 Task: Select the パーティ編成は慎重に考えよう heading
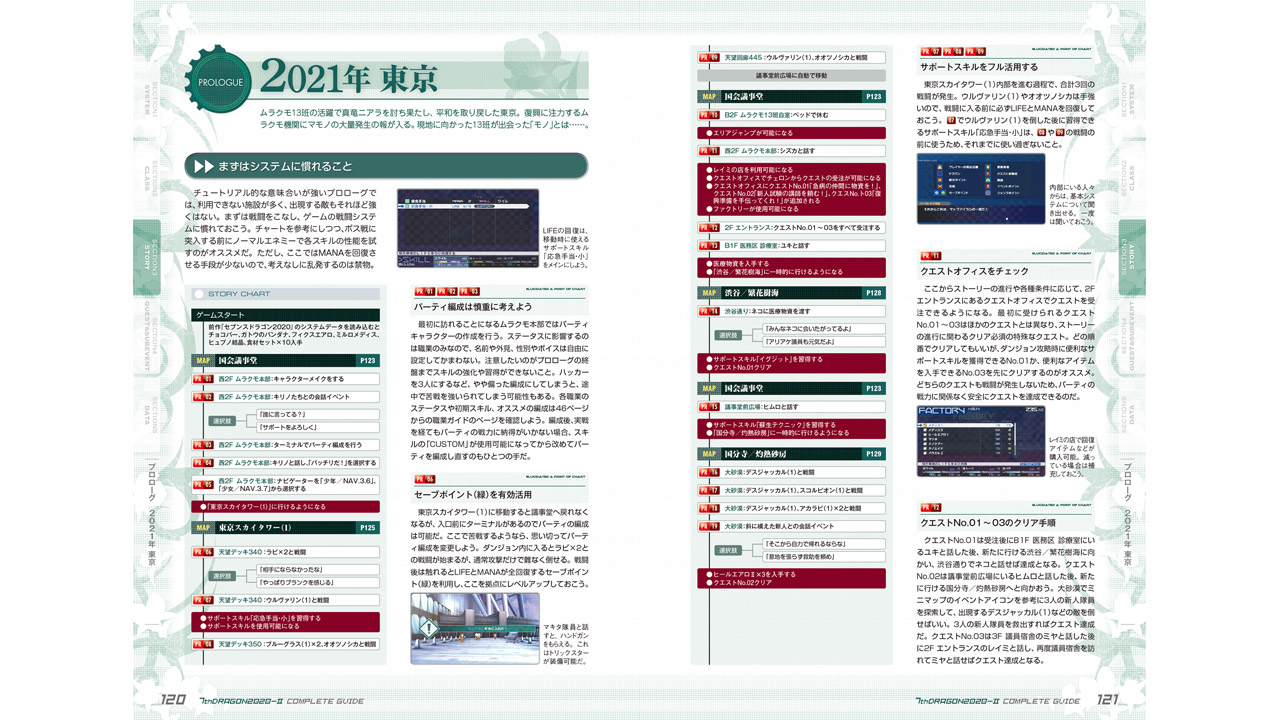tap(473, 306)
